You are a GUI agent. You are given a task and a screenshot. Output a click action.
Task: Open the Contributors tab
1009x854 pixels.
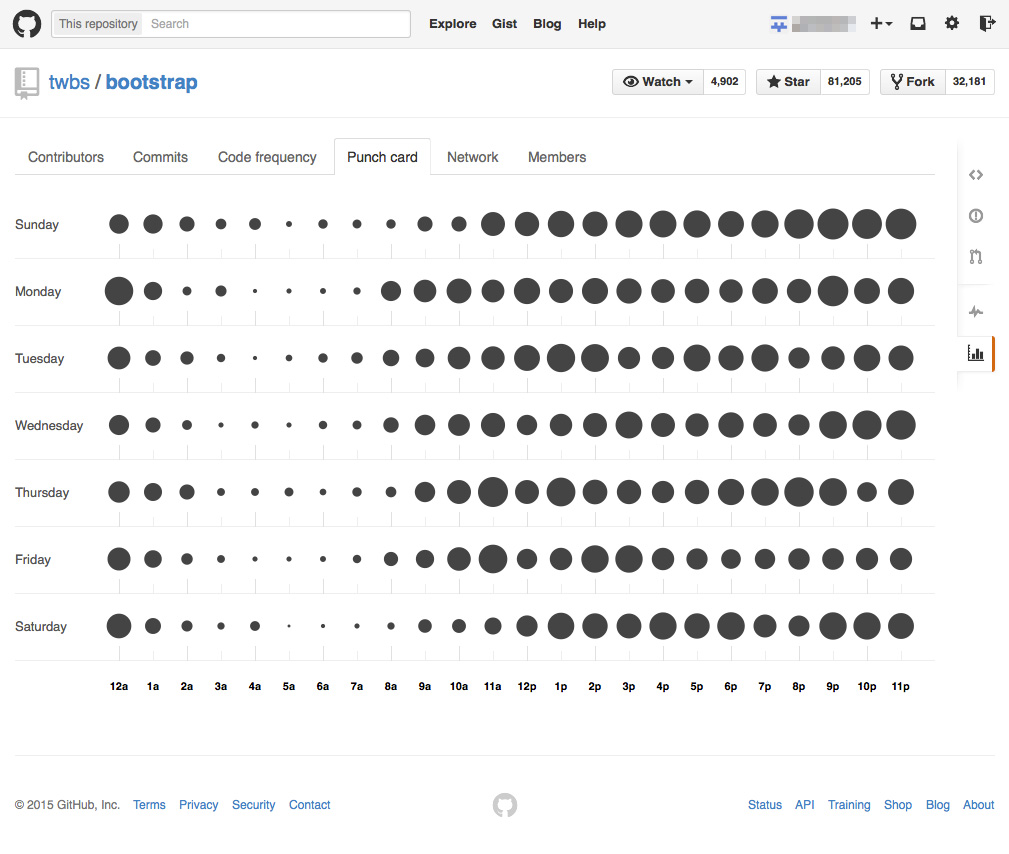click(x=65, y=157)
